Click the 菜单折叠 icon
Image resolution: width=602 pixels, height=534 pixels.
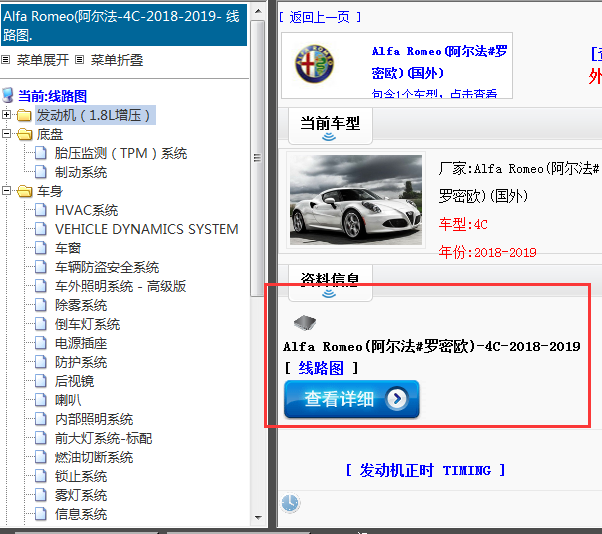point(79,60)
